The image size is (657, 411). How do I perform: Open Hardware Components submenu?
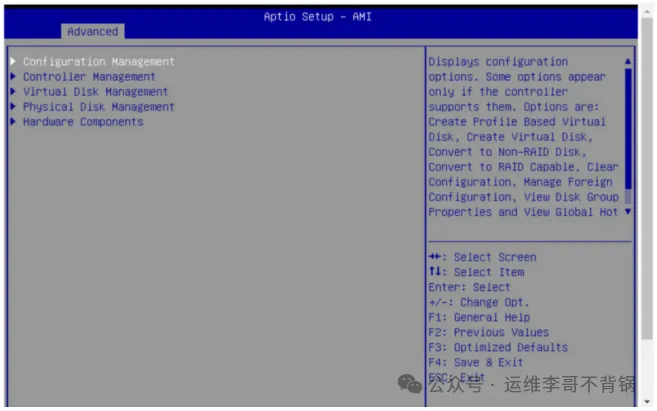(83, 122)
